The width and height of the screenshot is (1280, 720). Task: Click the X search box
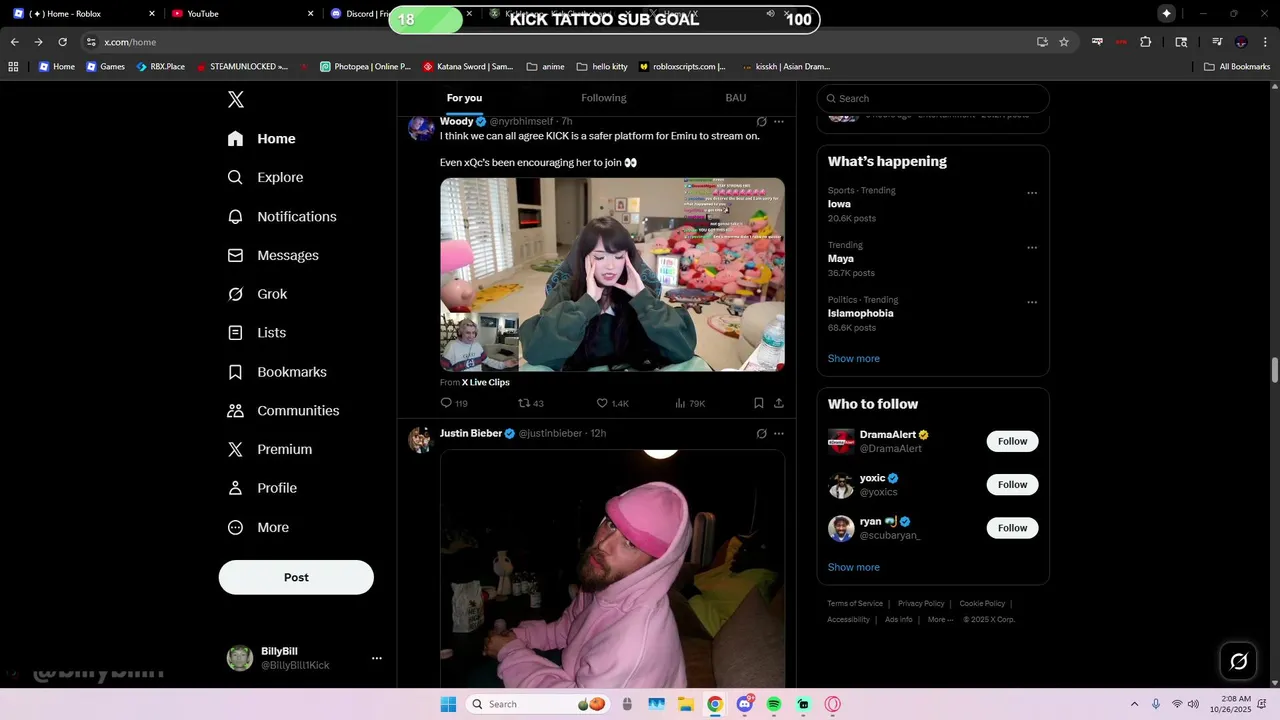pyautogui.click(x=933, y=98)
